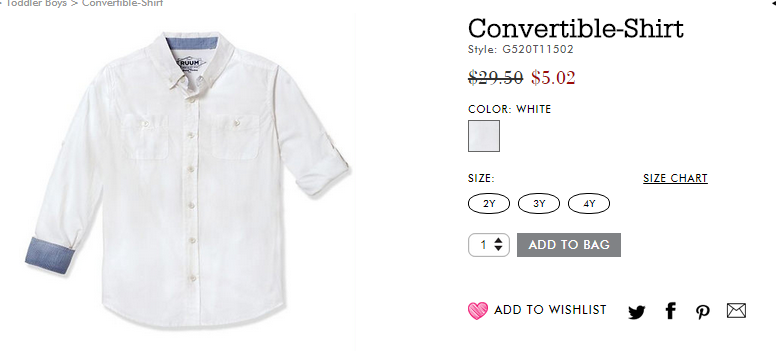Decrease quantity with the down arrow
Image resolution: width=776 pixels, height=362 pixels.
tap(498, 248)
